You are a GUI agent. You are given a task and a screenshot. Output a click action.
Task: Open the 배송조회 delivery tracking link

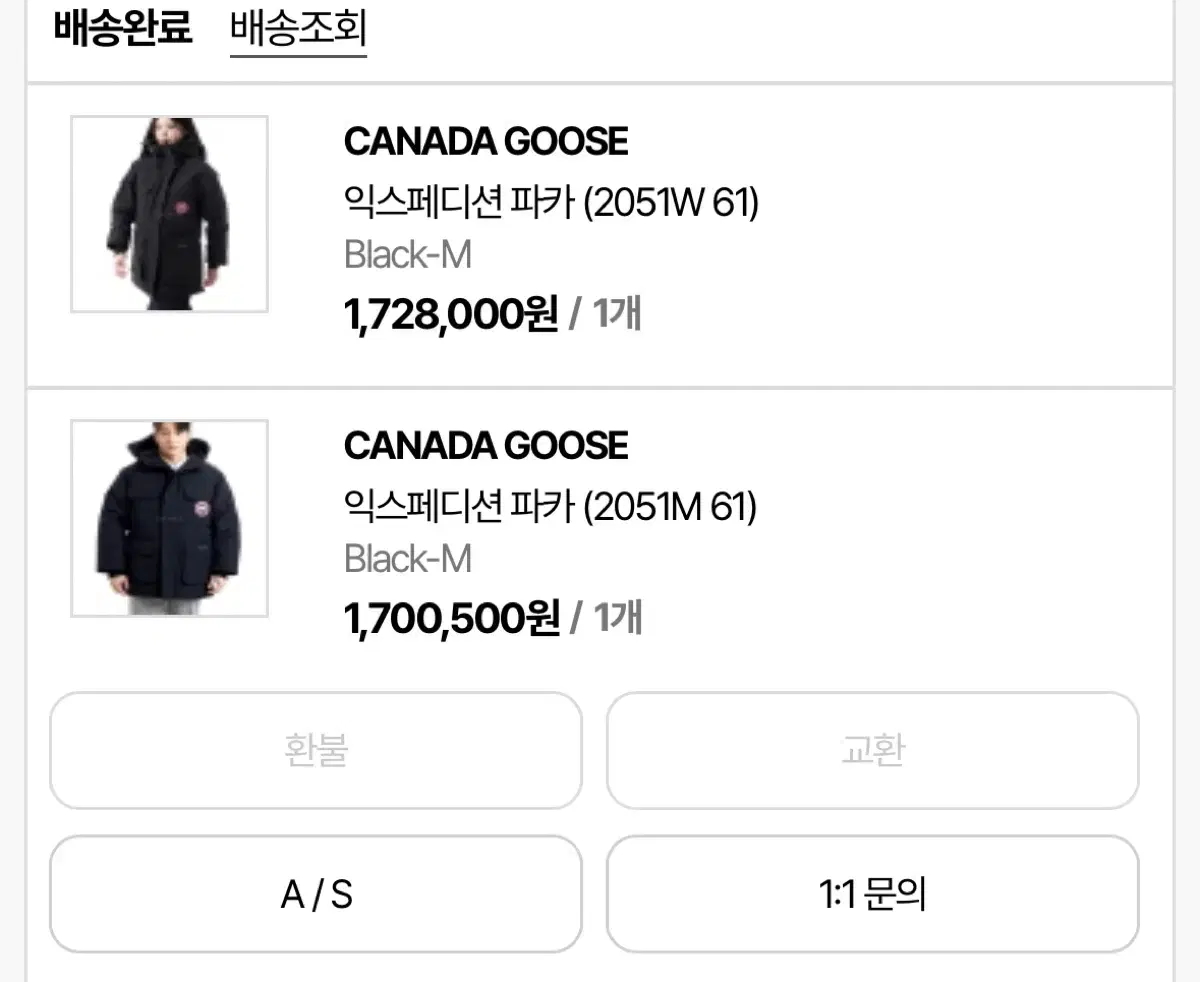pos(298,28)
